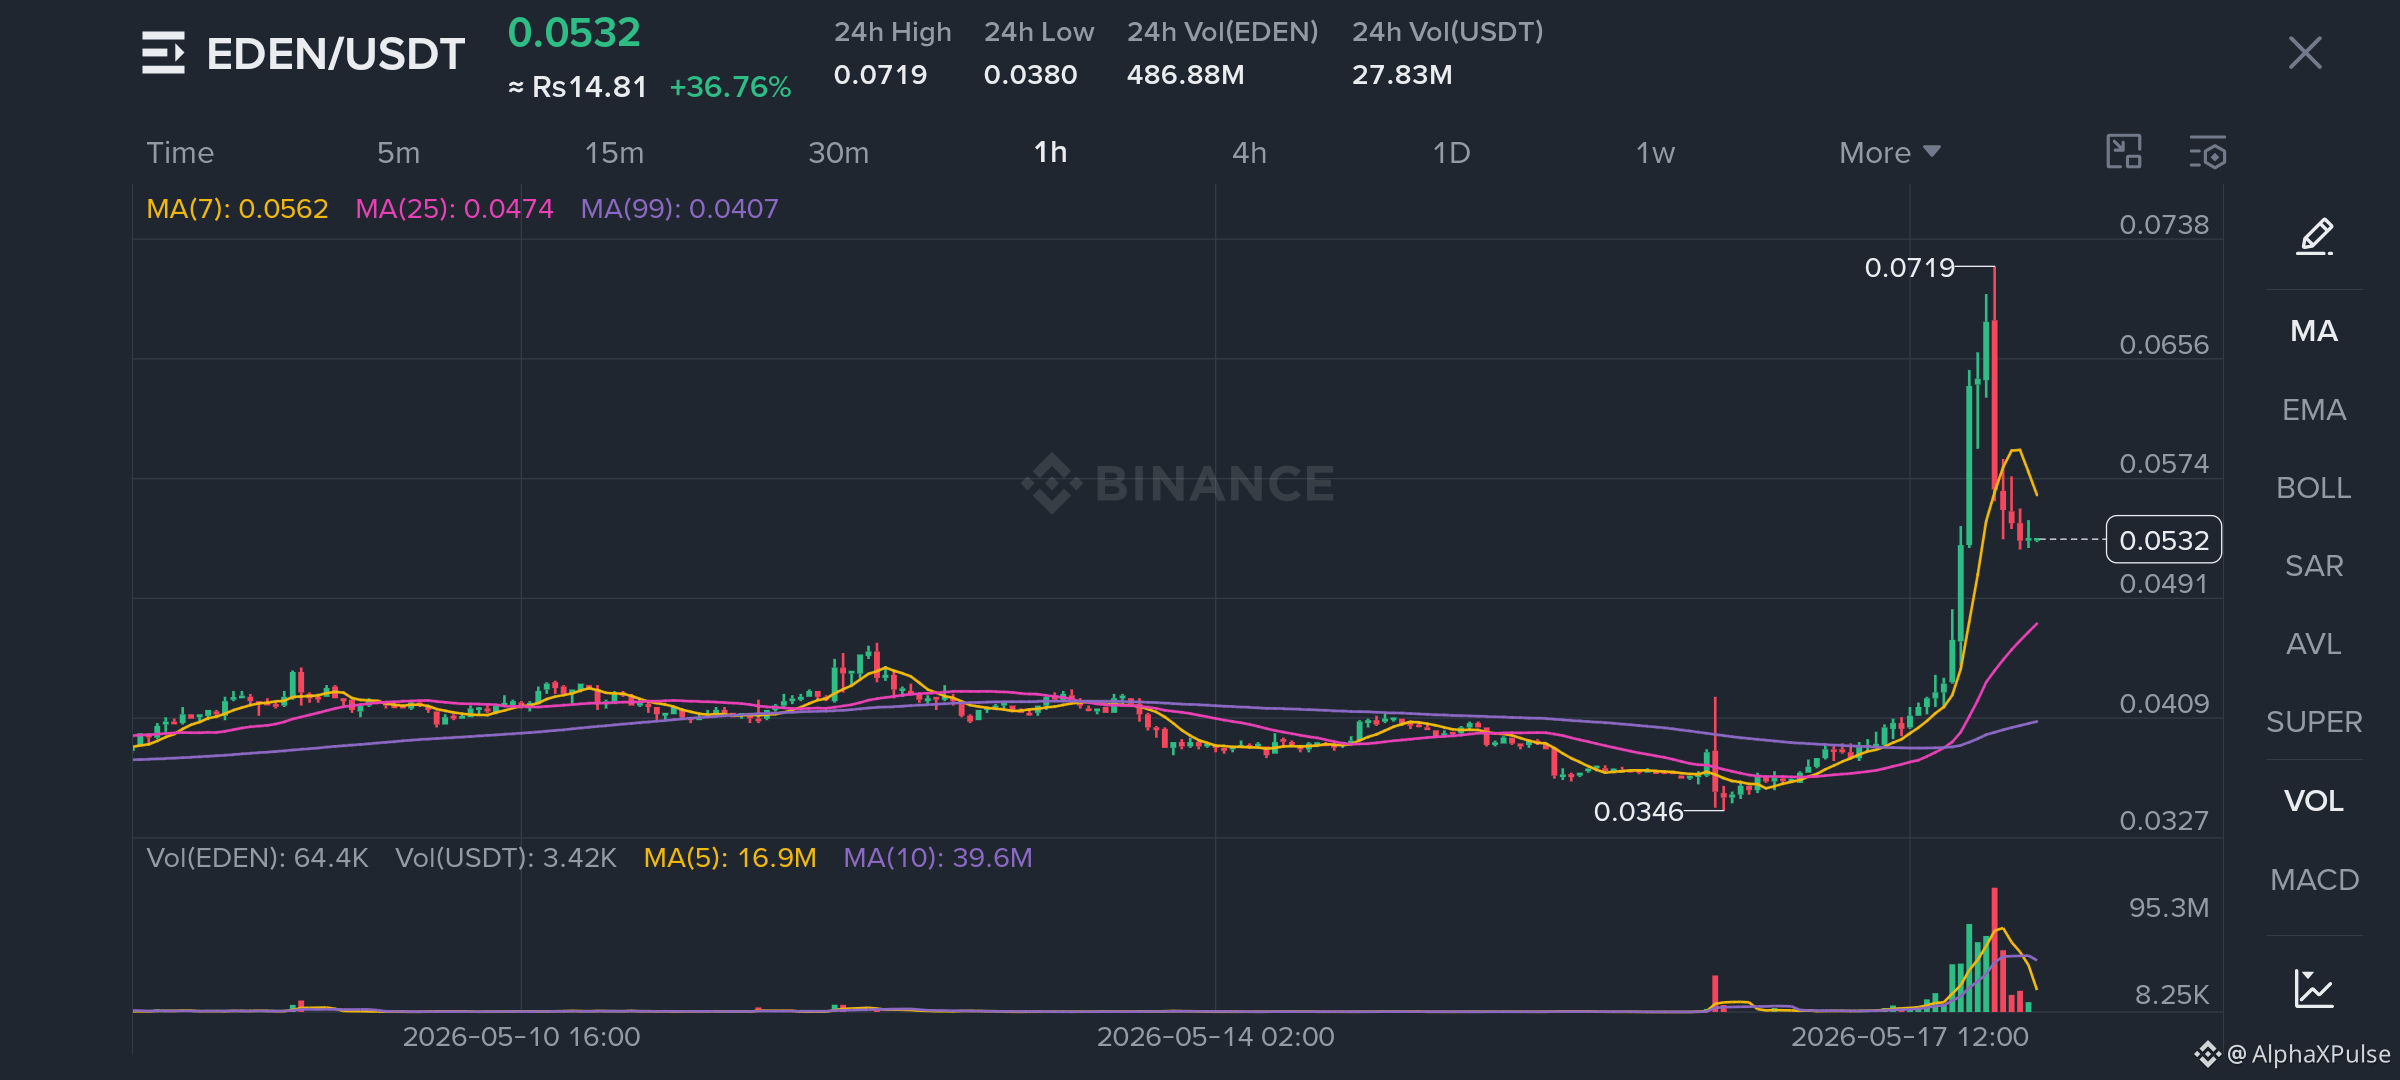Tap the 2026-05-17 12:00 time label

(1909, 1037)
